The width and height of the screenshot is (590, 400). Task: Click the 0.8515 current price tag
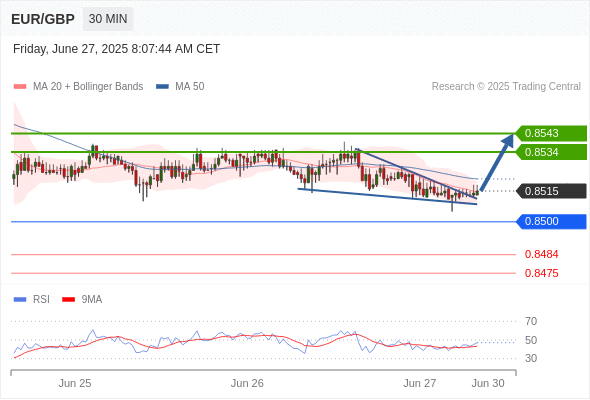[x=550, y=191]
